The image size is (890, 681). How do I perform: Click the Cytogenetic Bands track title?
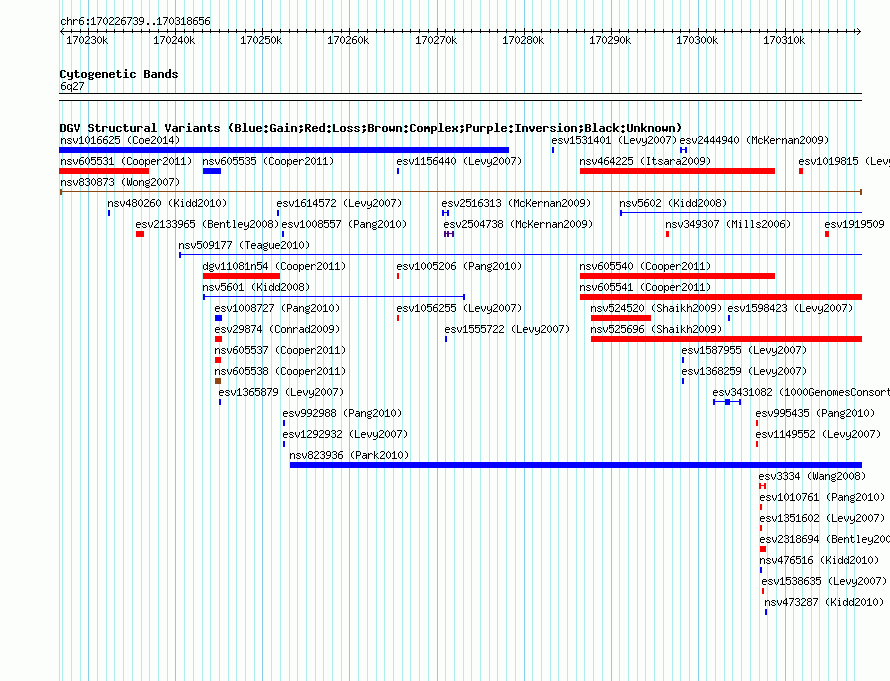119,74
